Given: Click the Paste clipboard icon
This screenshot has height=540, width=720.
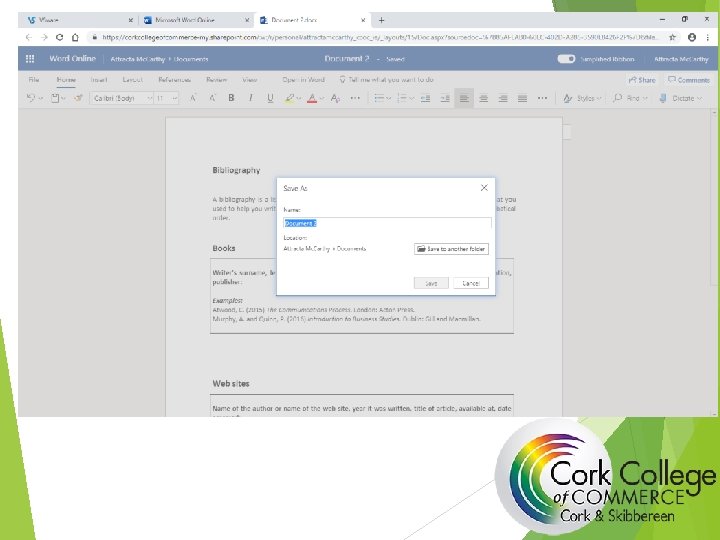Looking at the screenshot, I should [55, 98].
